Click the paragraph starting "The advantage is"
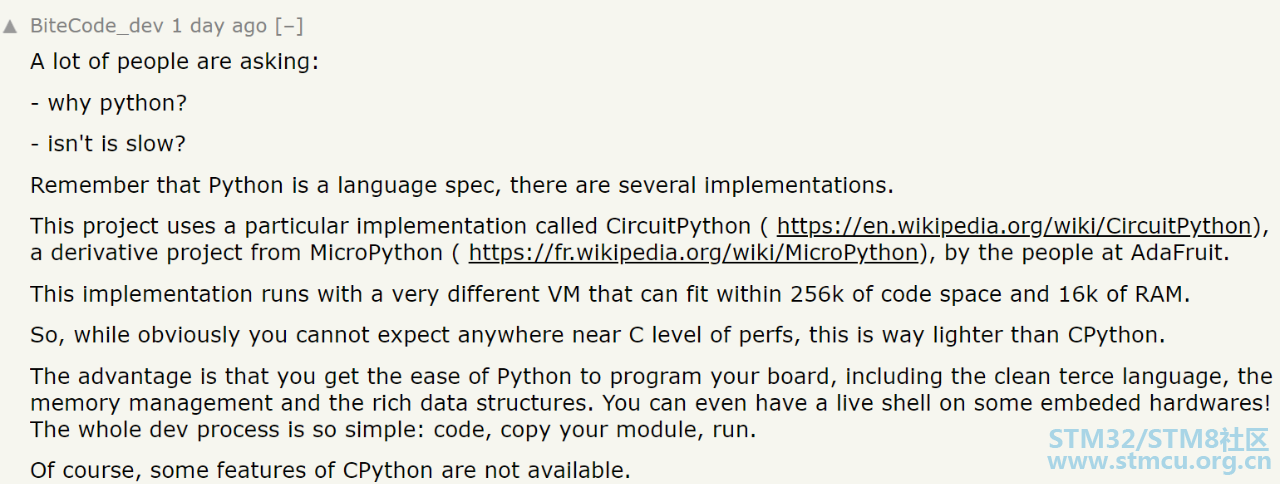Image resolution: width=1280 pixels, height=484 pixels. point(651,403)
